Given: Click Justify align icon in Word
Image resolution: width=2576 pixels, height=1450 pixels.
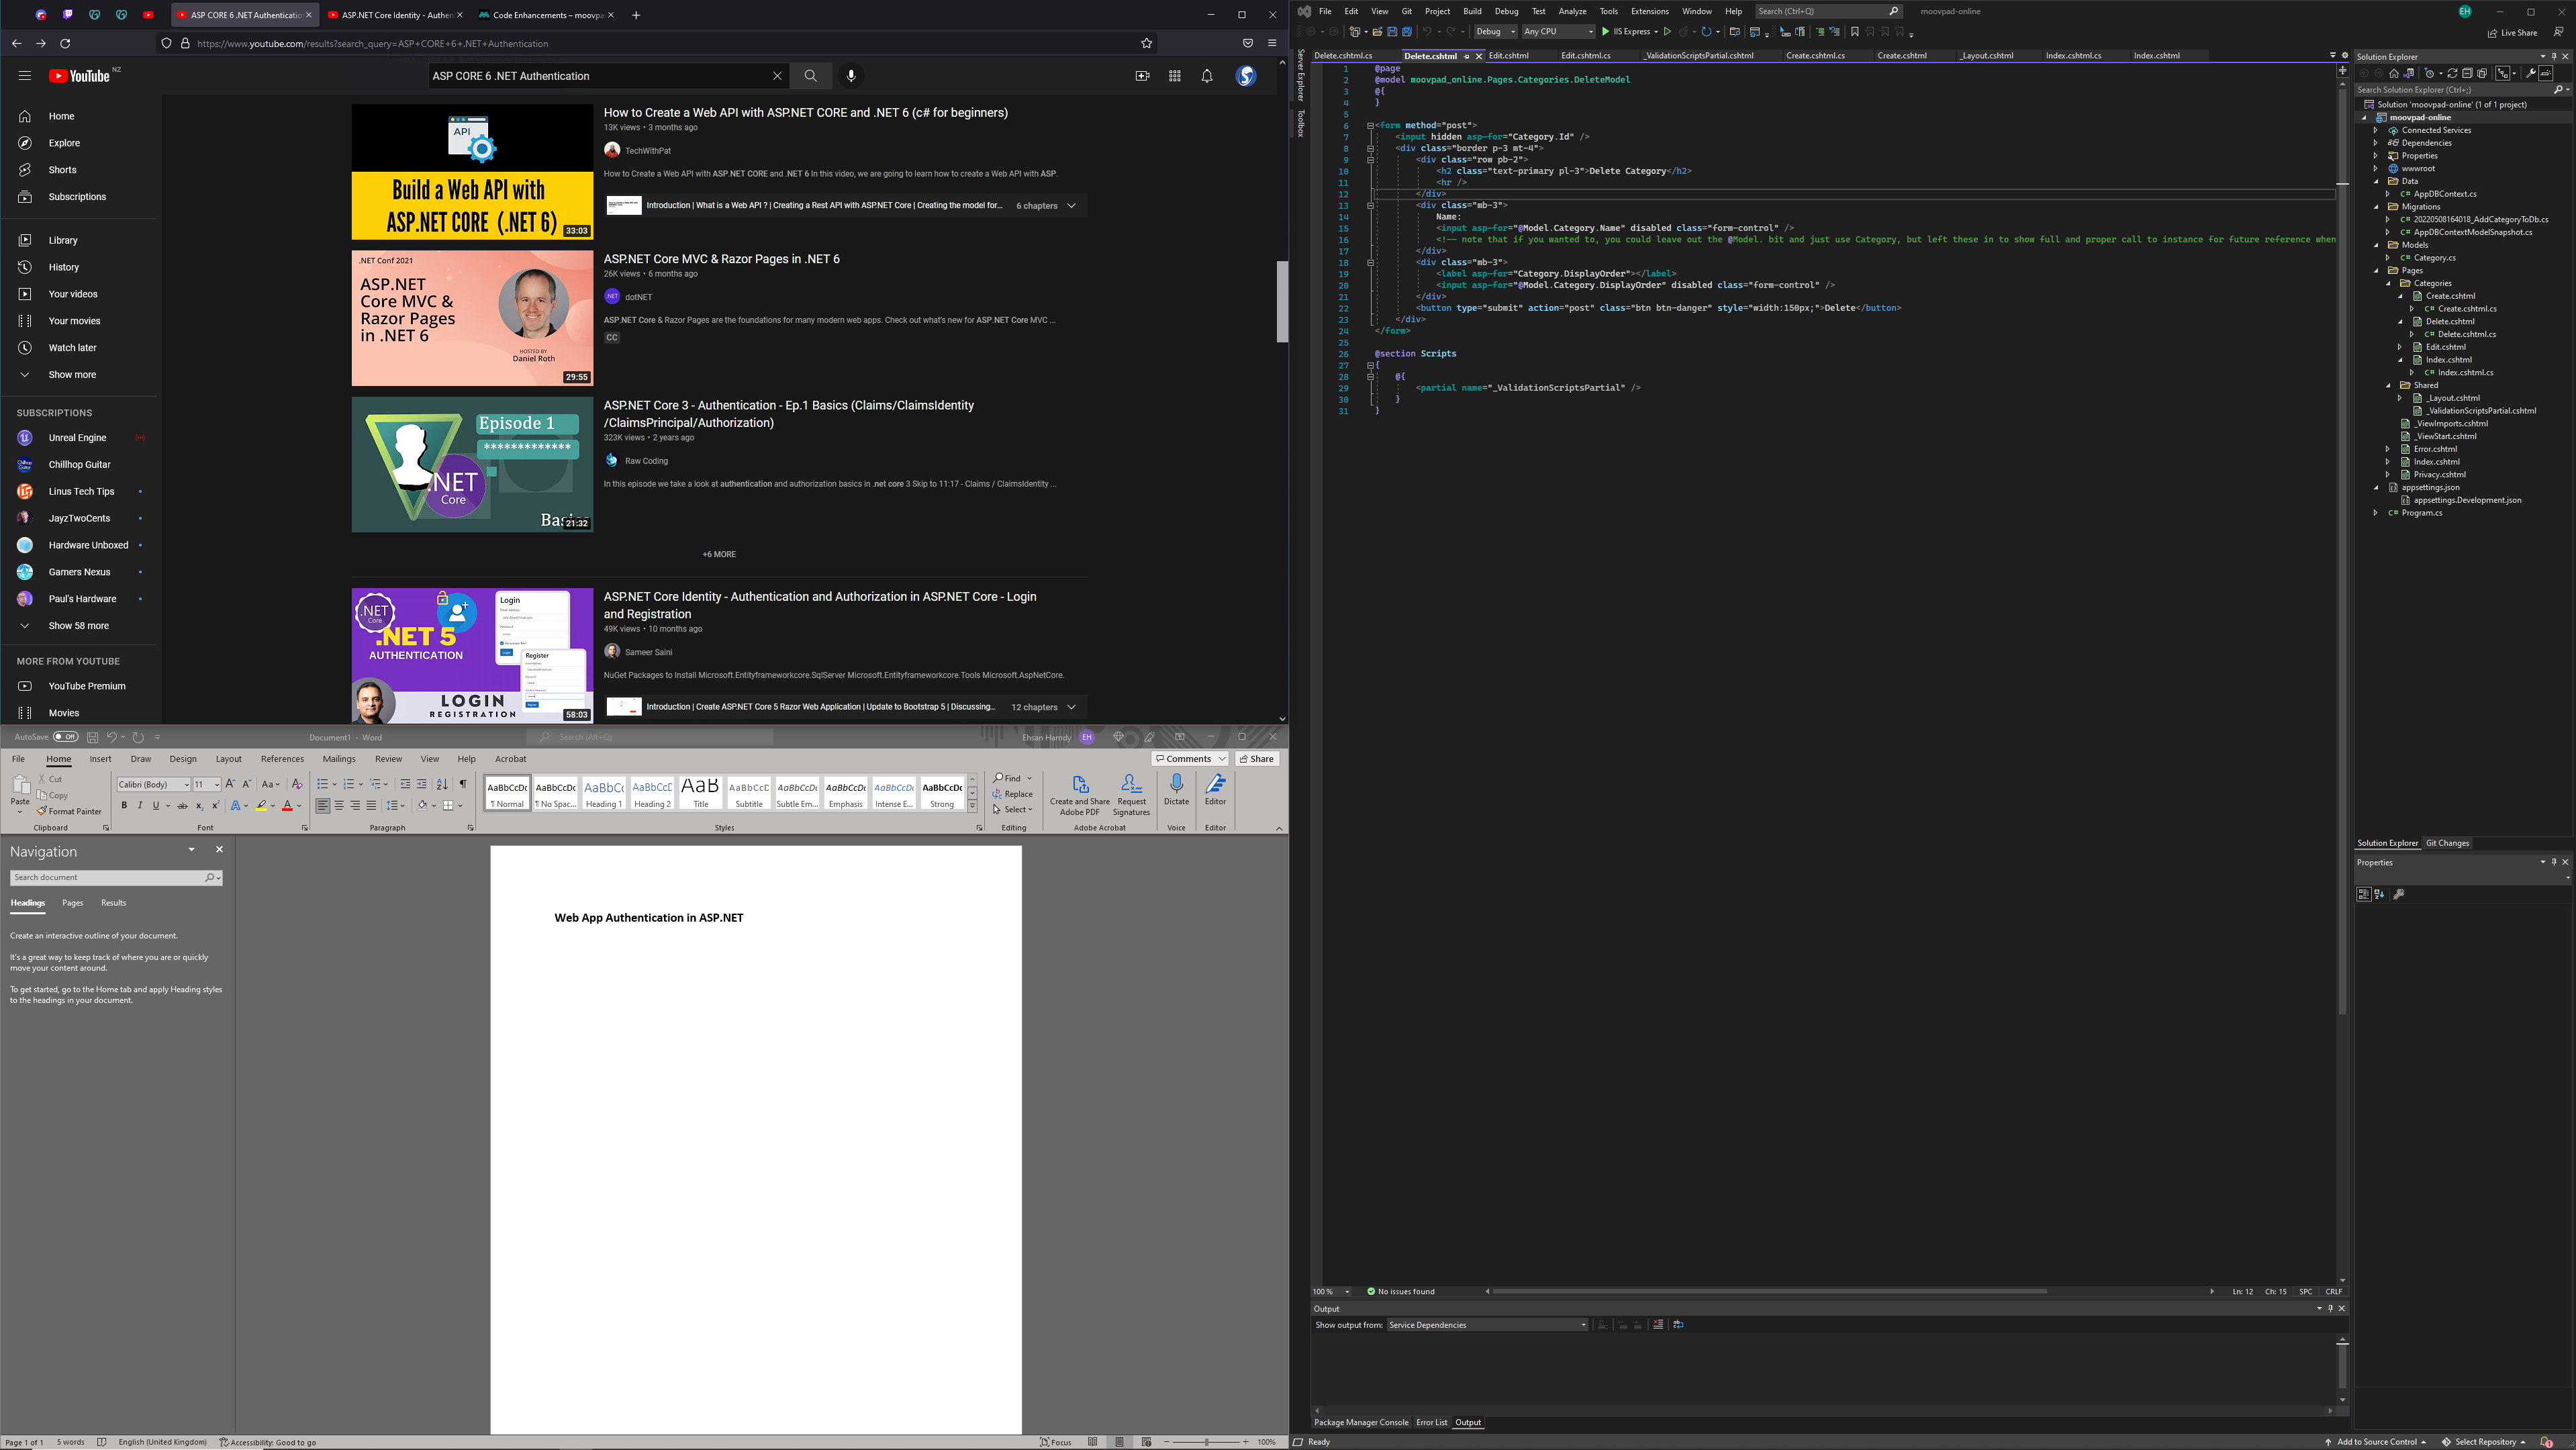Looking at the screenshot, I should (x=371, y=805).
